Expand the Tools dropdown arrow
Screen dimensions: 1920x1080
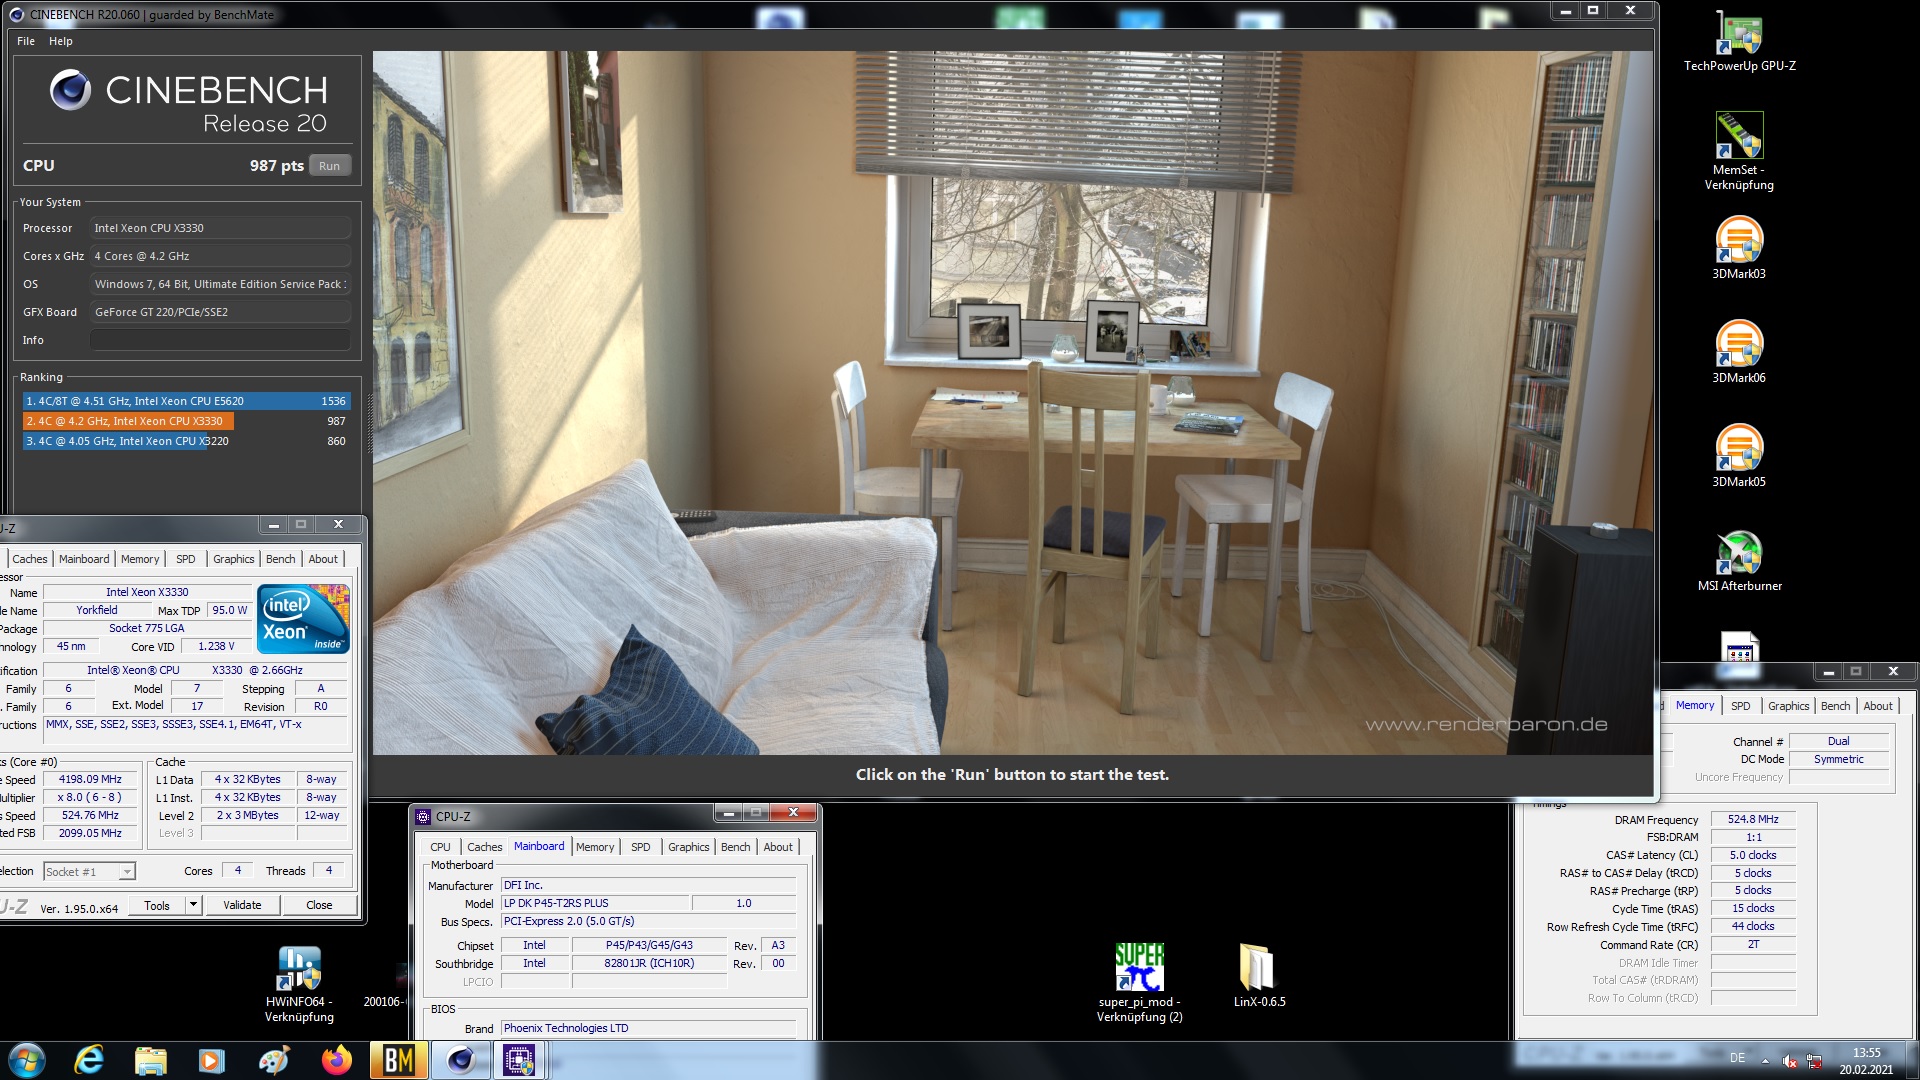[194, 905]
